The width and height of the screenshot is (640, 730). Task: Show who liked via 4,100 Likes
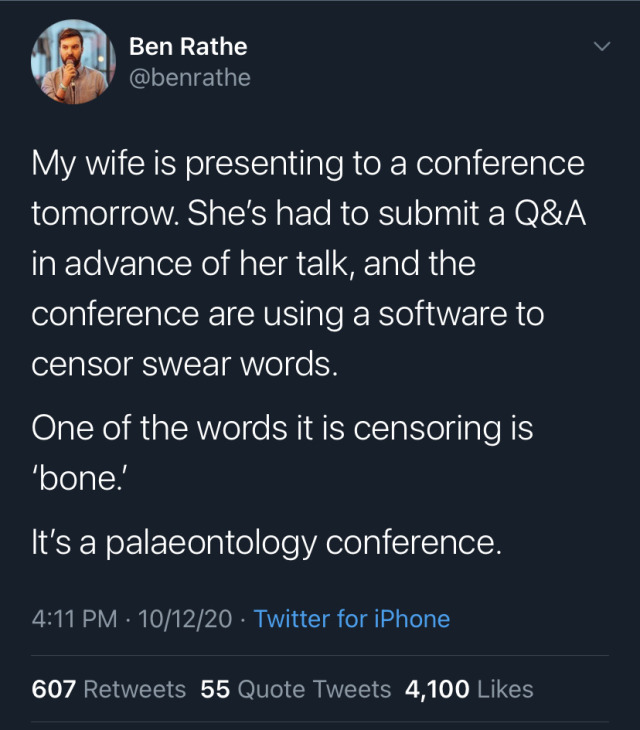coord(469,689)
